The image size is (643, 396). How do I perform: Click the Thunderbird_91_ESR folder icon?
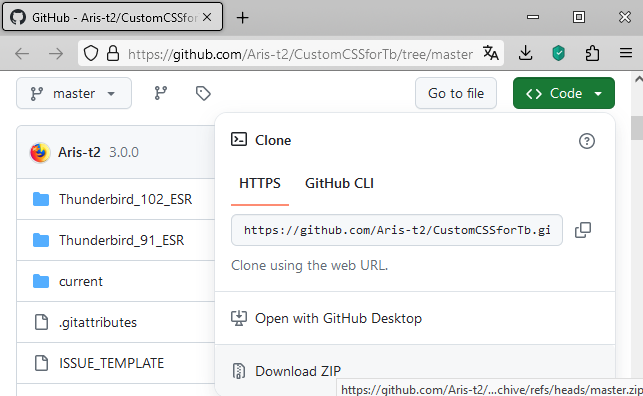coord(41,240)
